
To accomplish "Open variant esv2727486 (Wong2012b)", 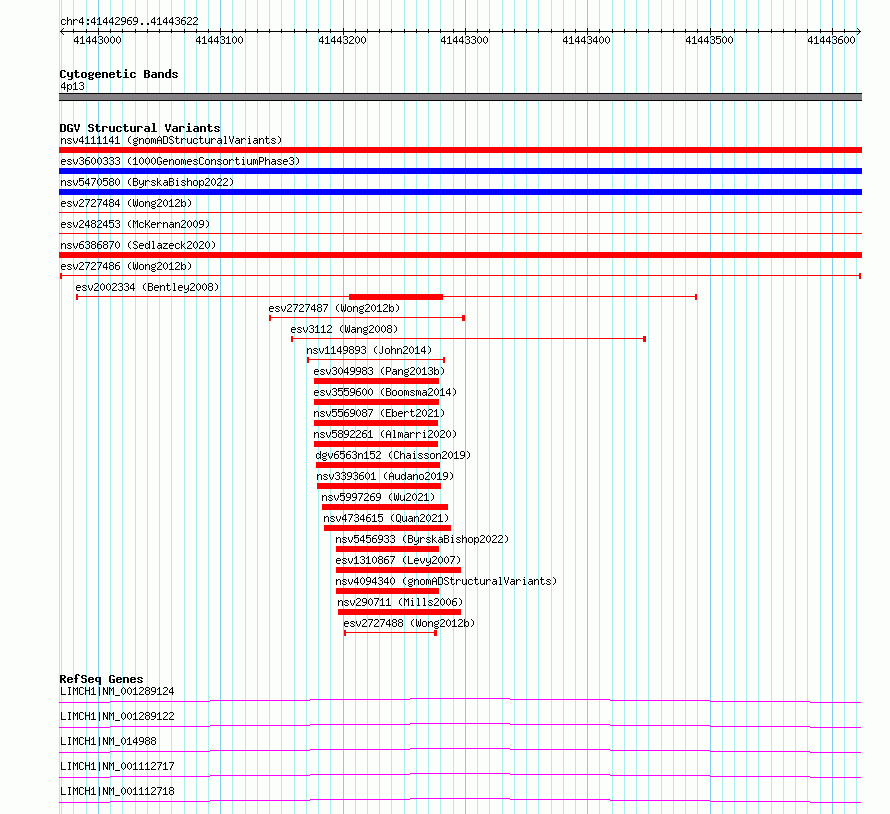I will click(x=126, y=266).
